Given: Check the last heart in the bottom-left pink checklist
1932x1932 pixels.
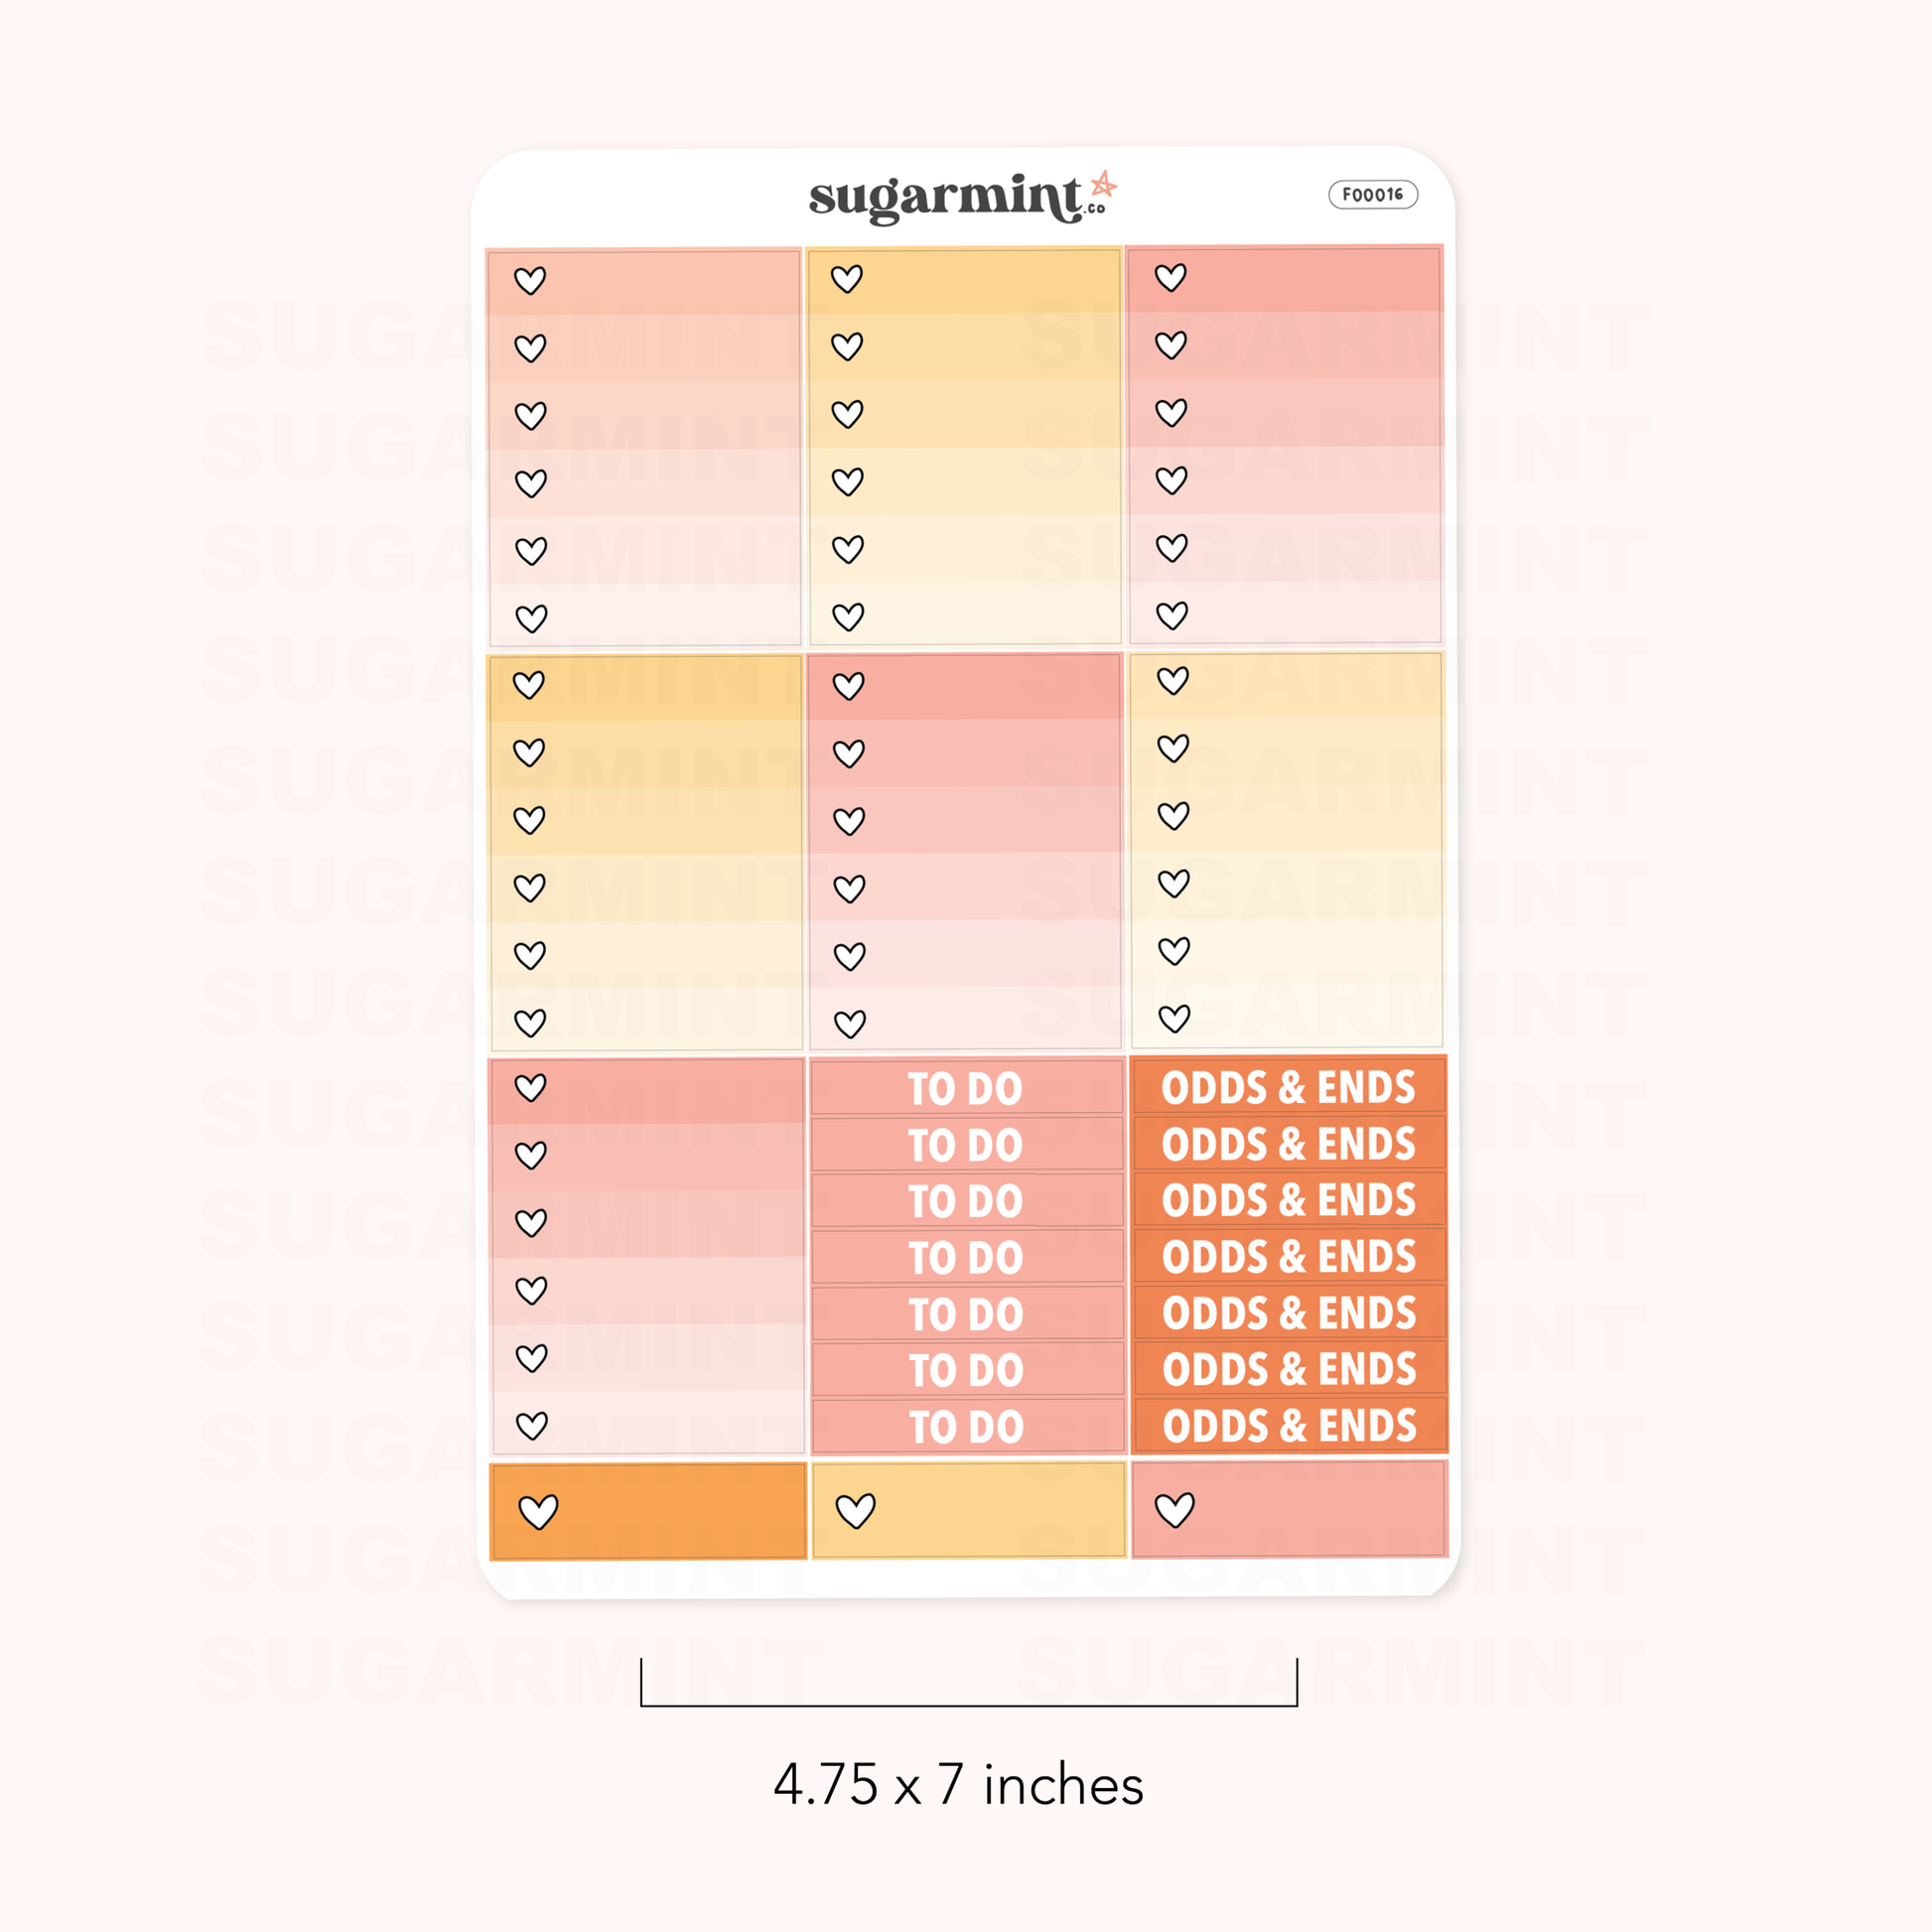Looking at the screenshot, I should tap(532, 1425).
